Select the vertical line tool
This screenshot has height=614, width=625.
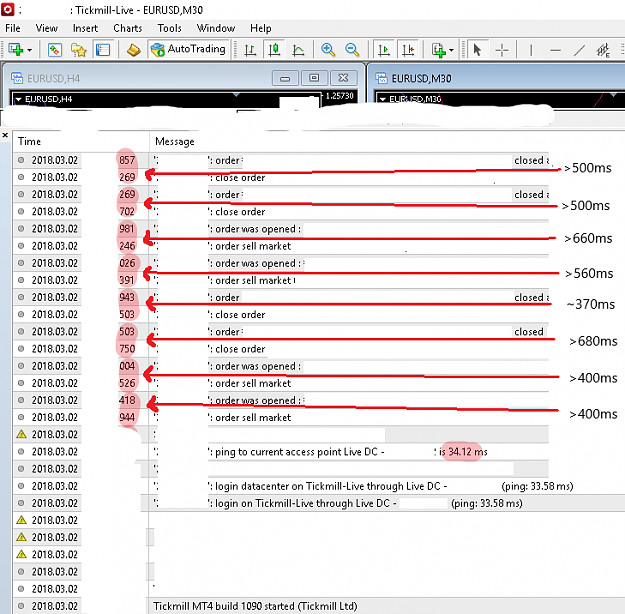(x=531, y=50)
